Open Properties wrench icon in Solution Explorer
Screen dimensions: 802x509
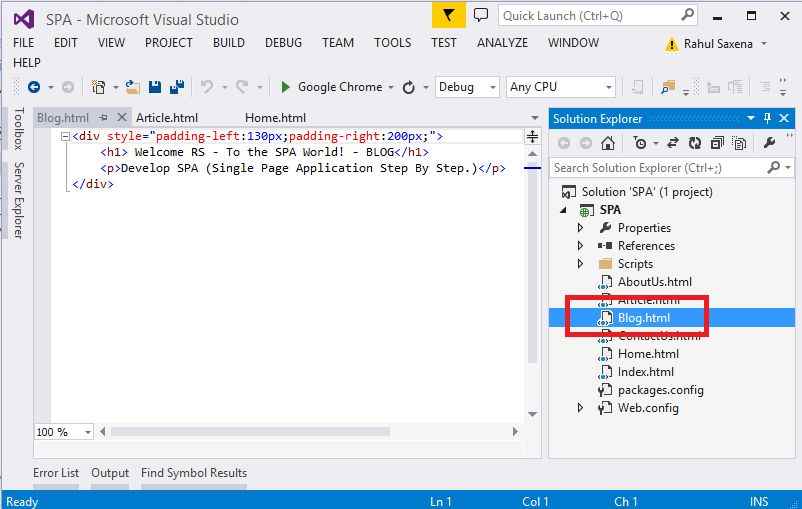click(x=769, y=143)
